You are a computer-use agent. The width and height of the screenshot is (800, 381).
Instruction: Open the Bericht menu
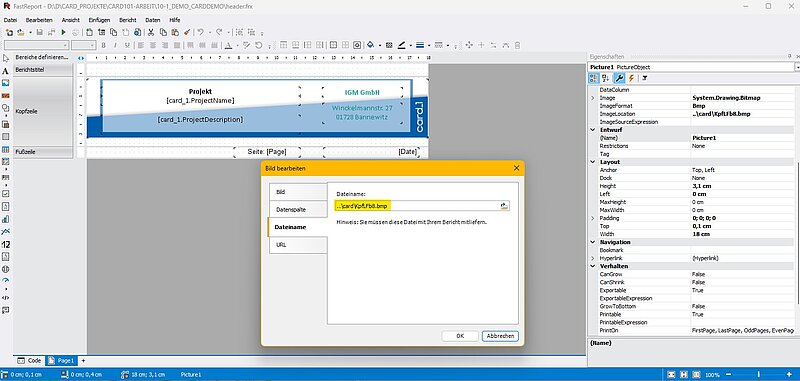click(128, 20)
